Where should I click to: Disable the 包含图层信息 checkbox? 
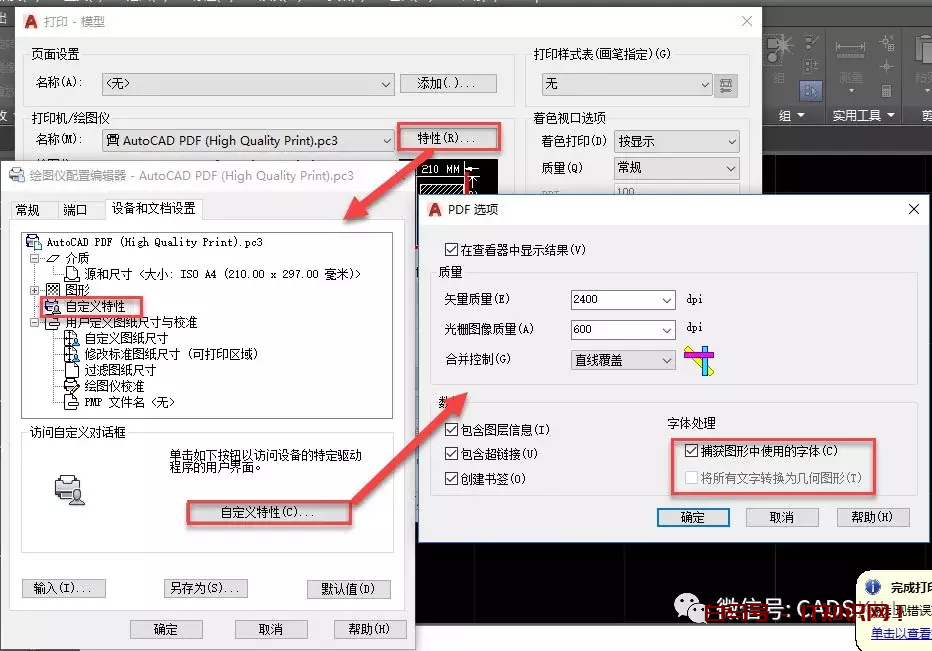pos(451,427)
